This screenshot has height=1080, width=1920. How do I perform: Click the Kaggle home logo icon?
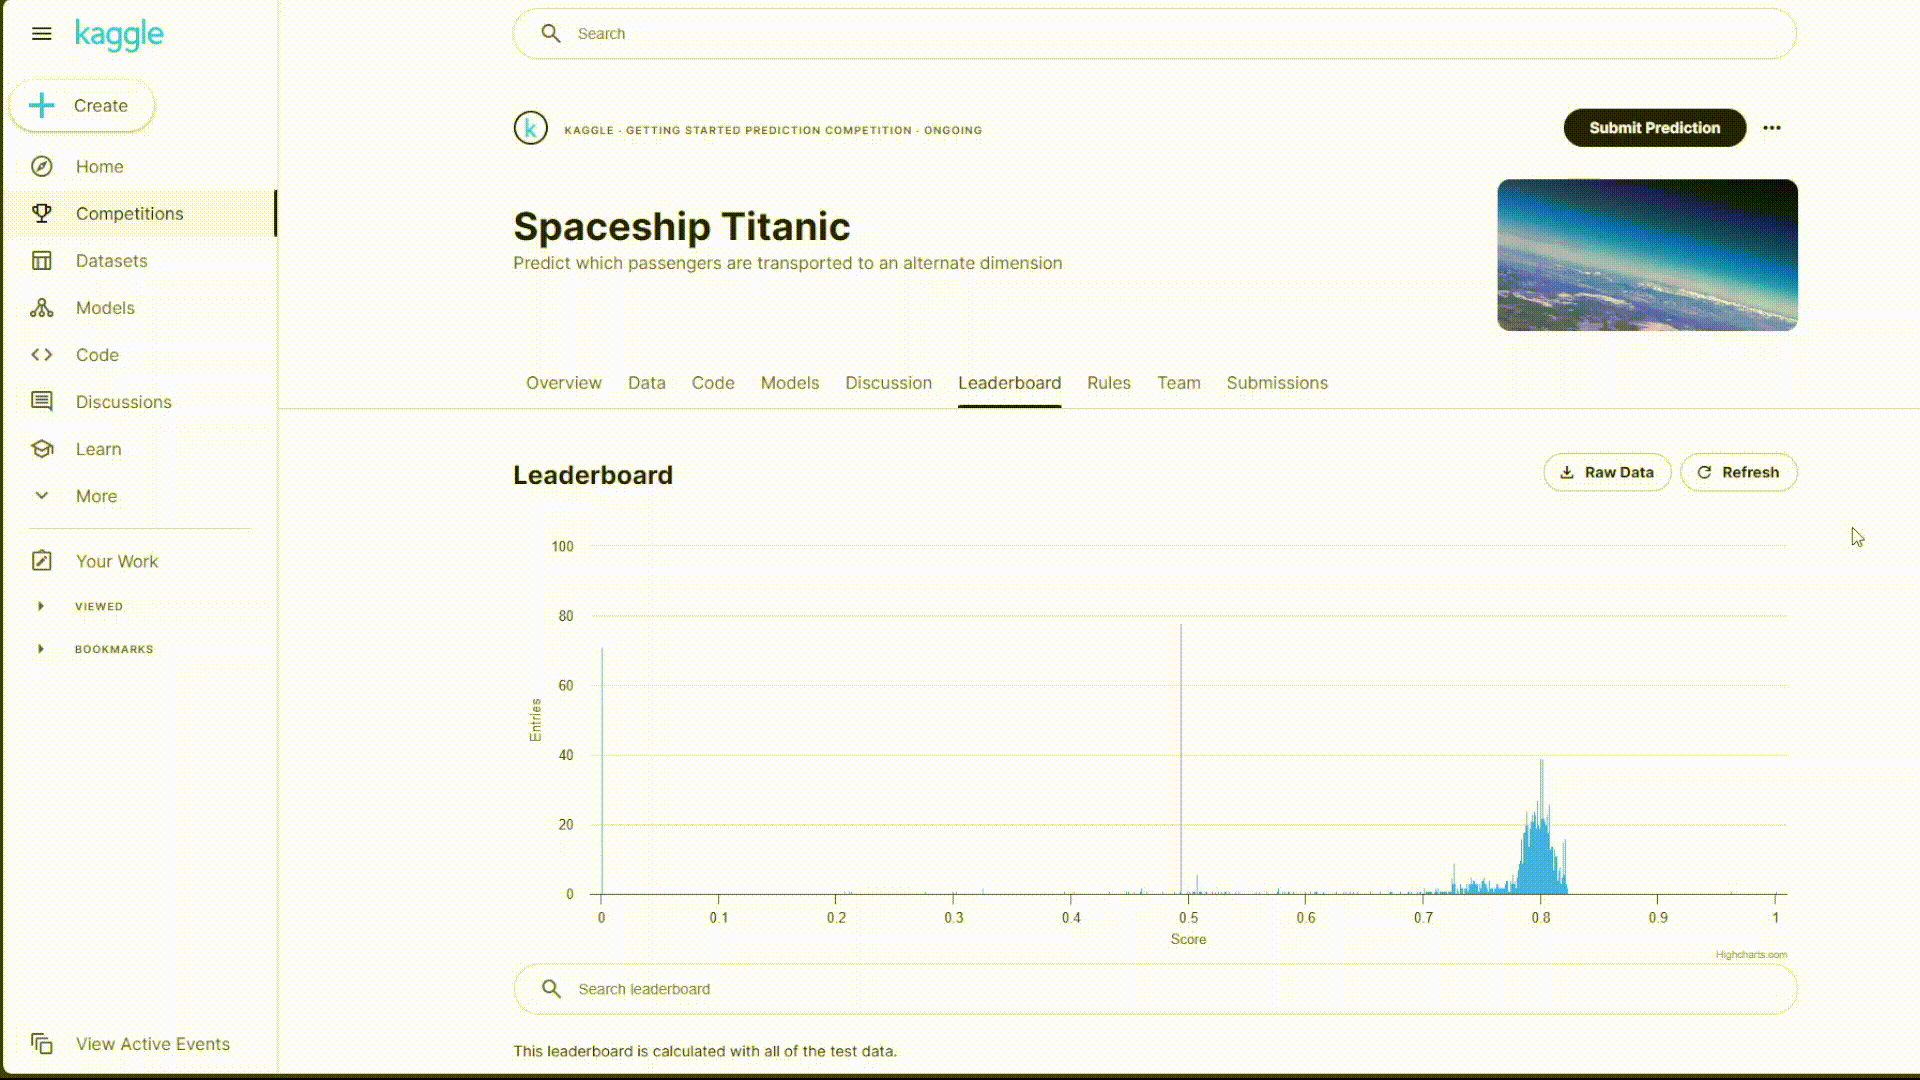(119, 34)
